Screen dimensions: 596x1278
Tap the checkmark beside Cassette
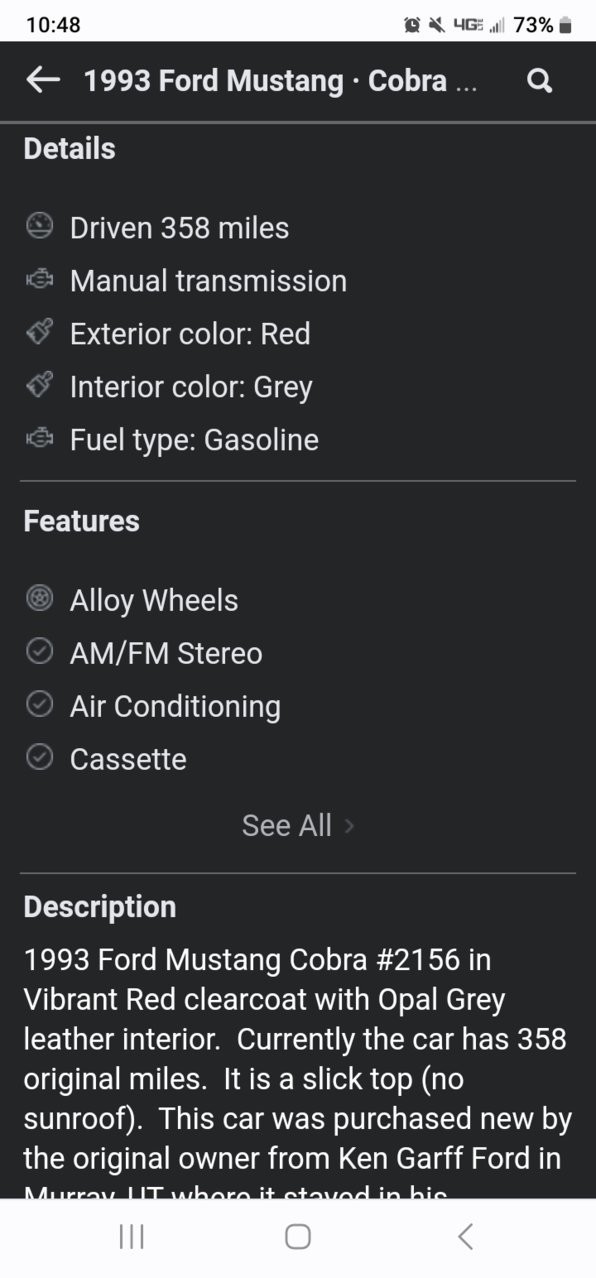(38, 758)
